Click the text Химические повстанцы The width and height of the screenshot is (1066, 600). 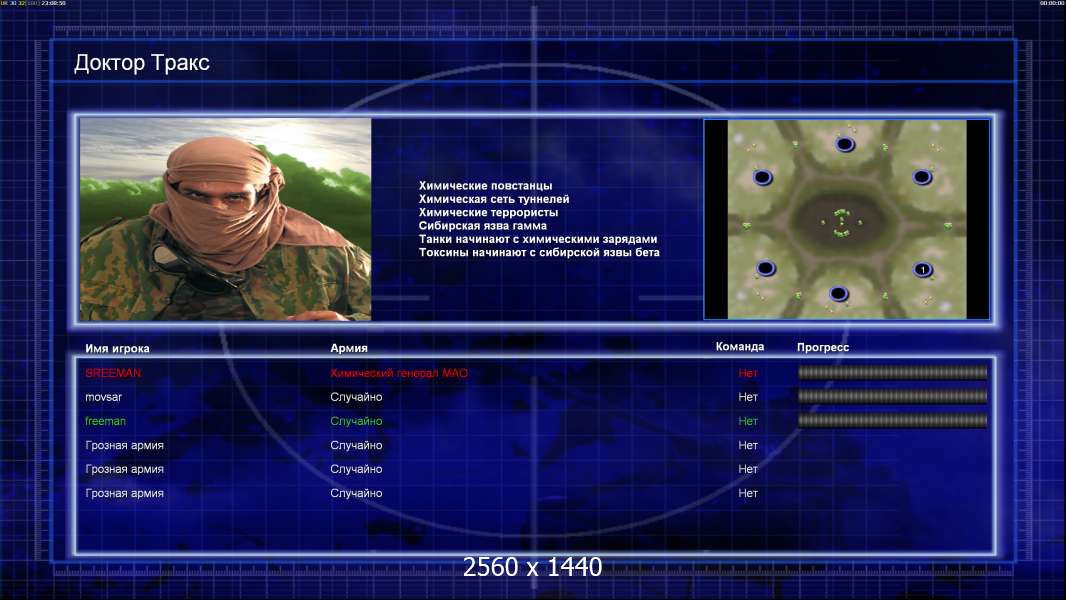coord(485,186)
